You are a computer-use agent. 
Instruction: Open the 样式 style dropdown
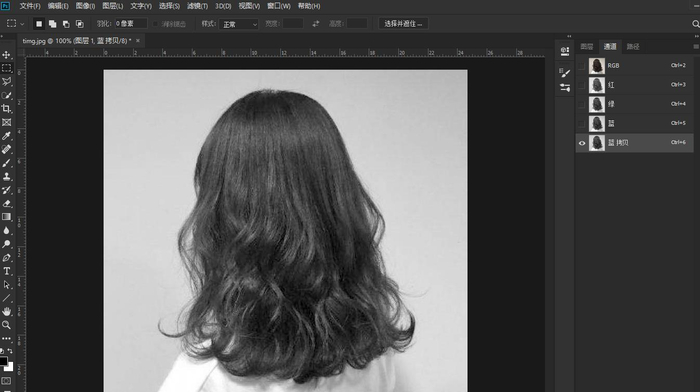click(x=238, y=24)
